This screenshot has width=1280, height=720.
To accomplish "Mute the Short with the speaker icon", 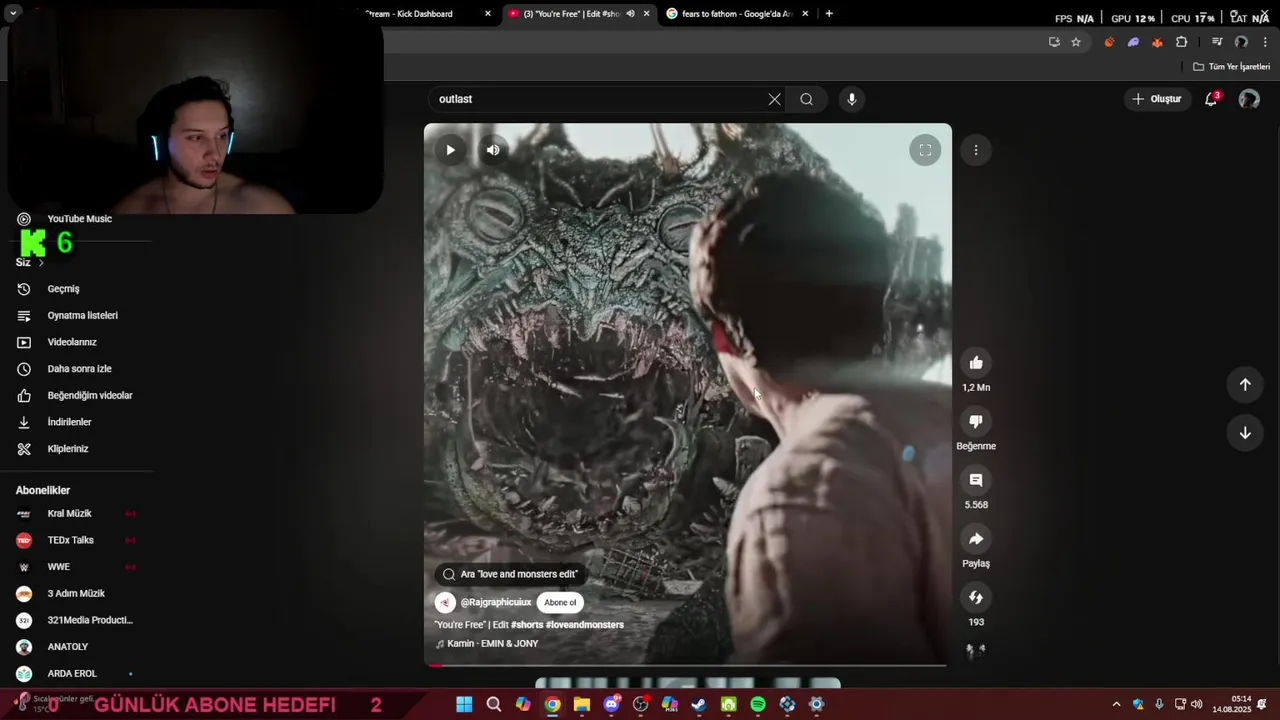I will (x=493, y=150).
